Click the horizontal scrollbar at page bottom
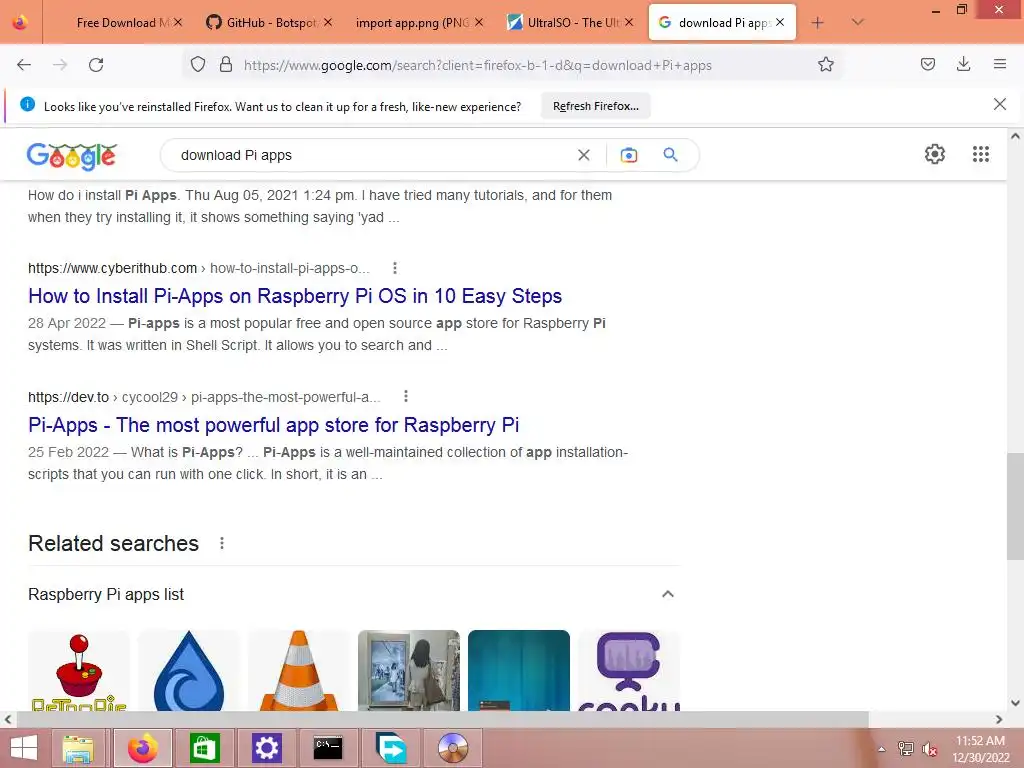 coord(442,719)
